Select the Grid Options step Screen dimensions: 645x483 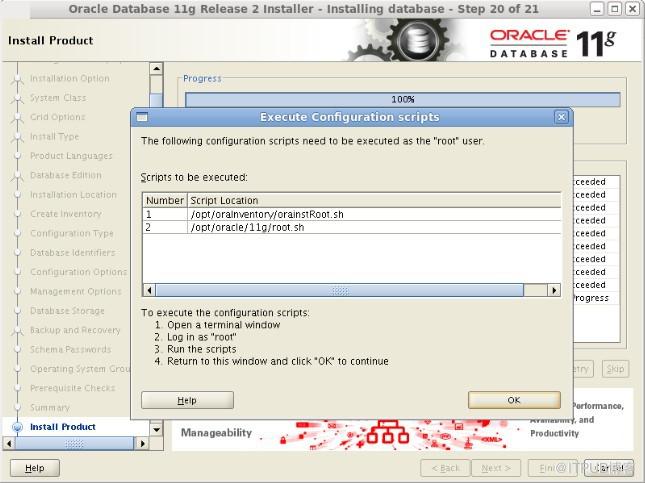tap(58, 117)
